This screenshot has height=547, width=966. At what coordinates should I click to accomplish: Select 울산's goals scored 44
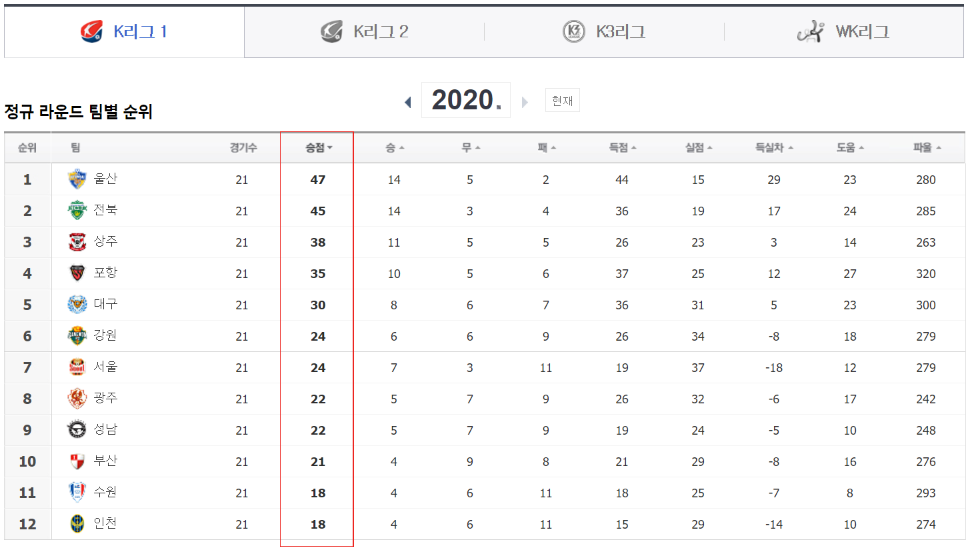(622, 180)
